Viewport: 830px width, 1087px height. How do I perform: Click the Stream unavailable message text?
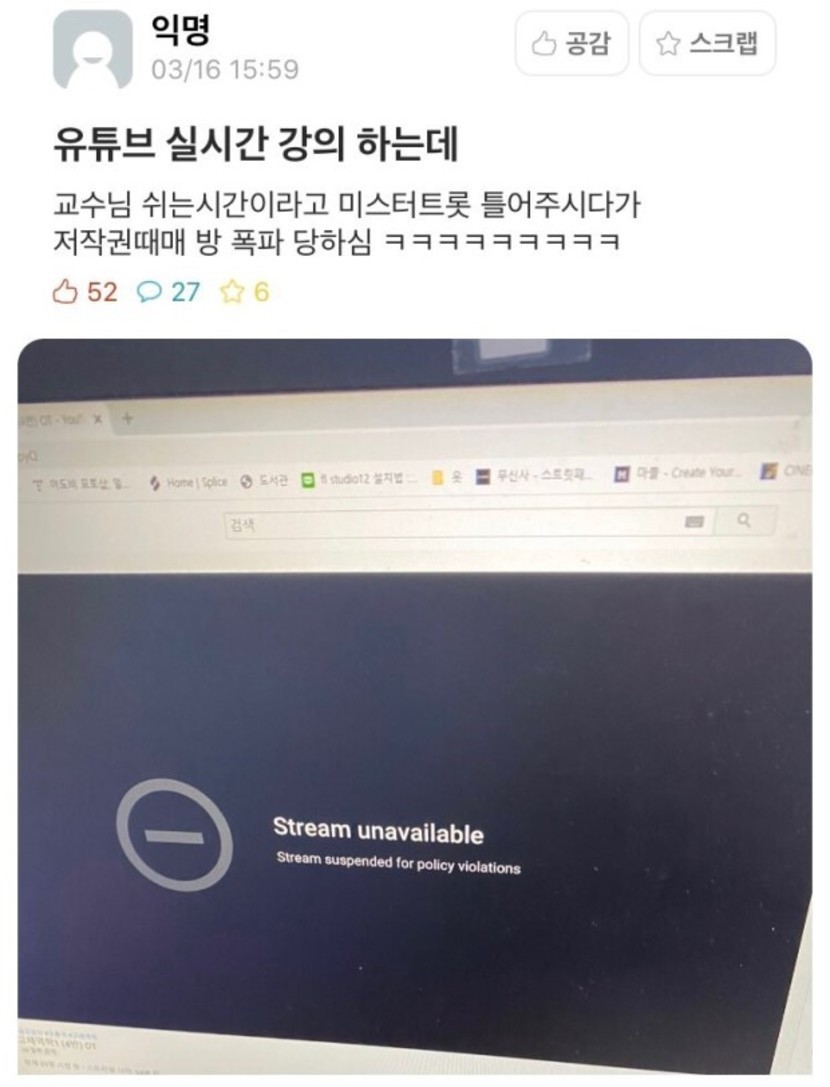coord(379,830)
